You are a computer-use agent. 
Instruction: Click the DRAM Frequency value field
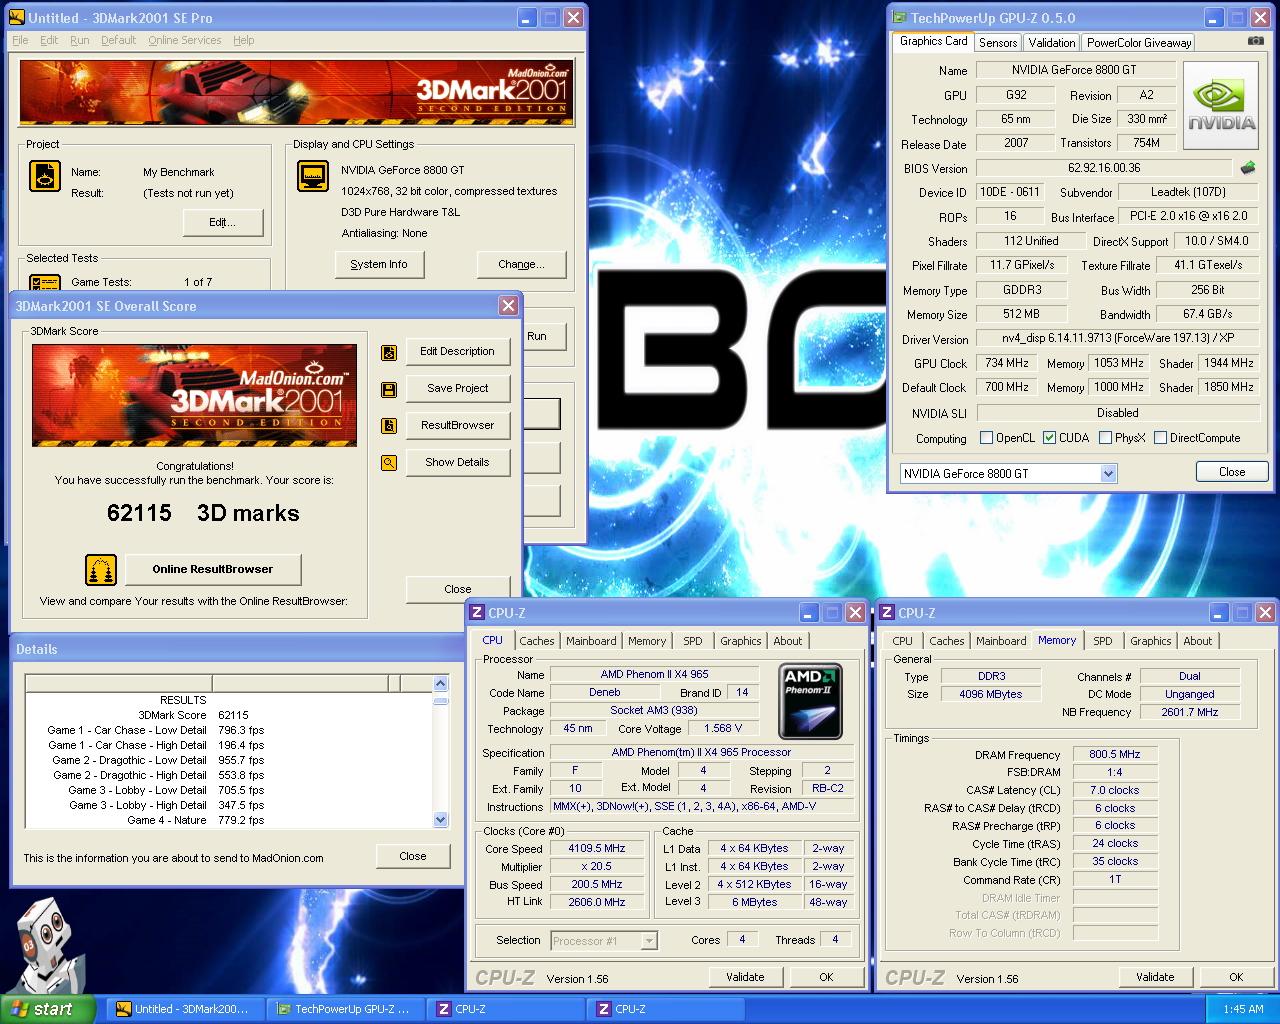(1115, 754)
